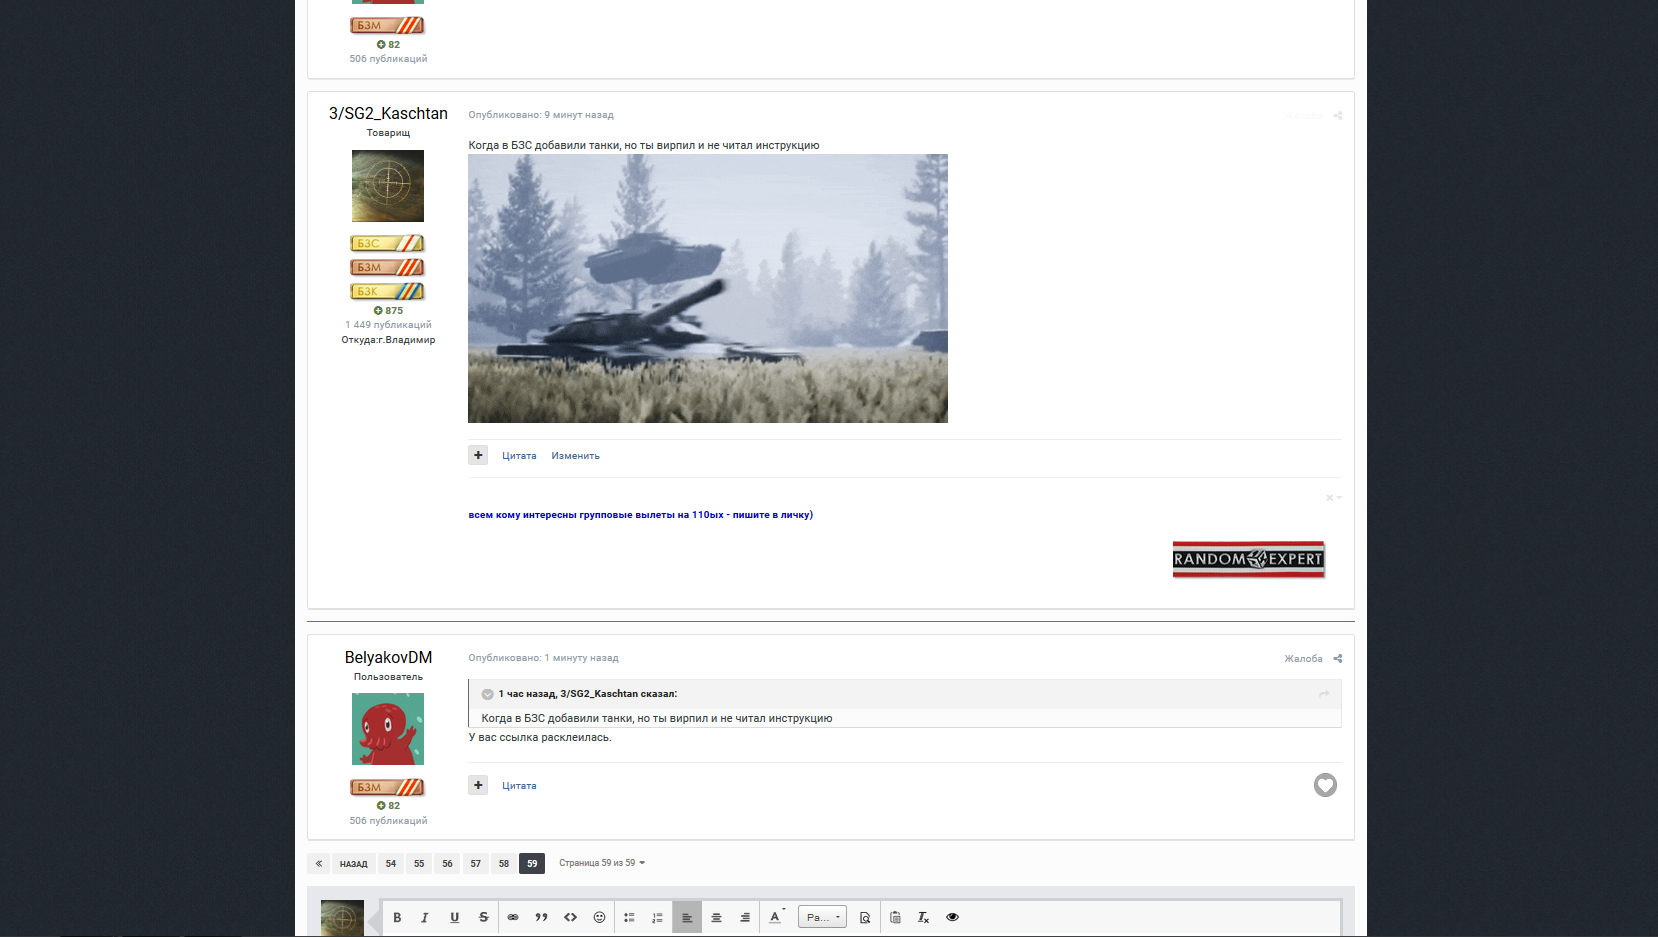Open the signature hide options dropdown
Screen dimensions: 1658x937
1334,498
